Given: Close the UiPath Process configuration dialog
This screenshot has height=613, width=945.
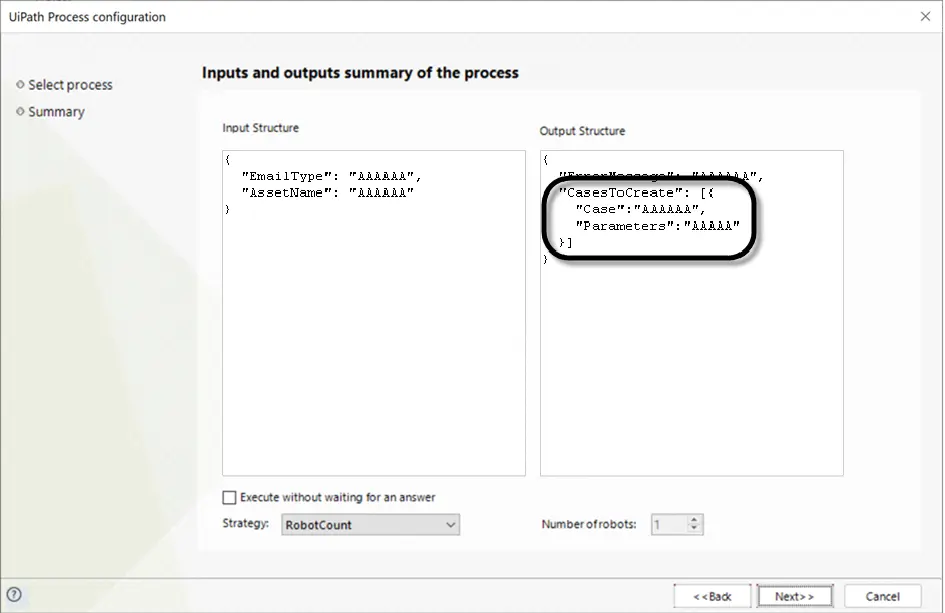Looking at the screenshot, I should coord(925,17).
